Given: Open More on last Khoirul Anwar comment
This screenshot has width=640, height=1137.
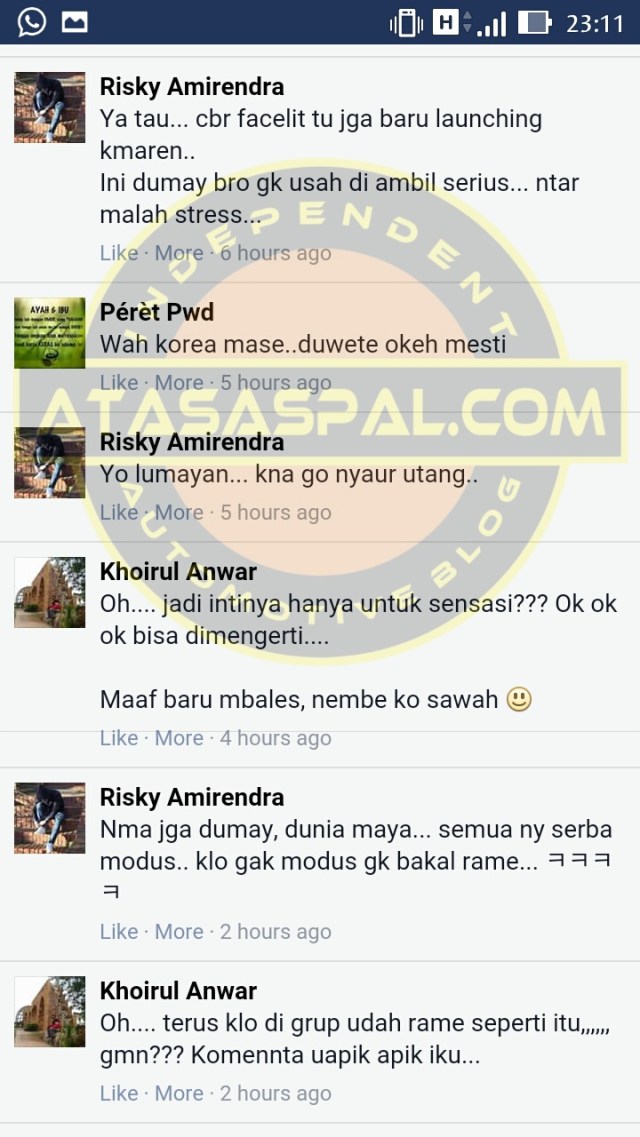Looking at the screenshot, I should (179, 1093).
